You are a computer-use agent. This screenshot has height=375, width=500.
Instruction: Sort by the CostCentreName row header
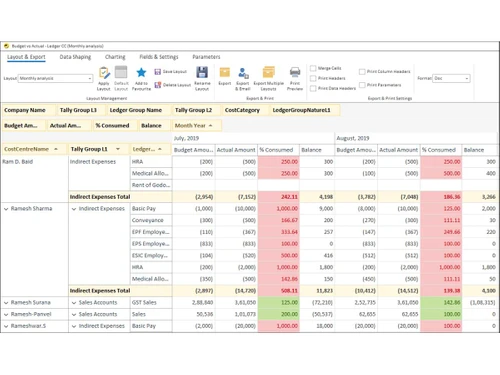(x=35, y=149)
